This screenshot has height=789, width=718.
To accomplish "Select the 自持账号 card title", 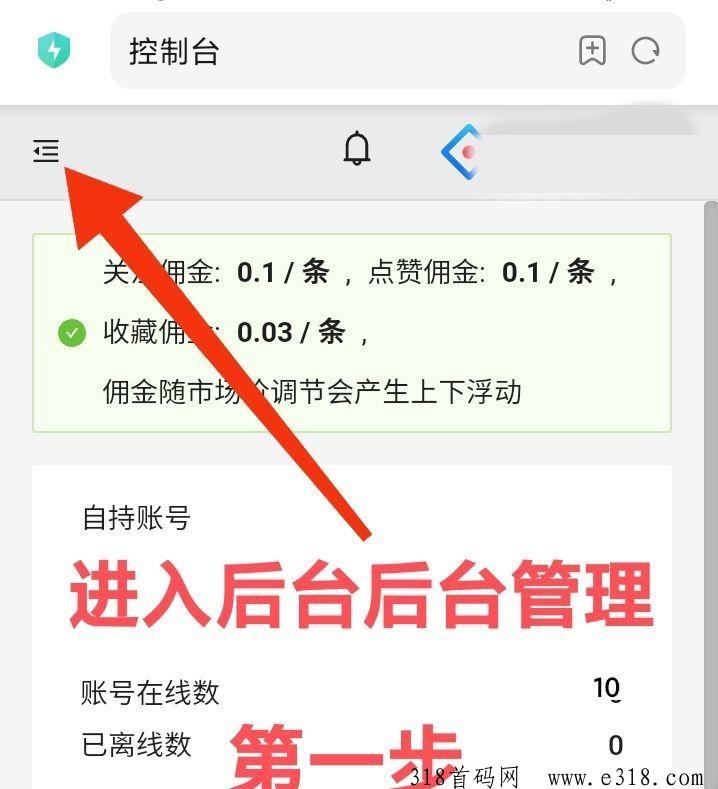I will coord(136,518).
